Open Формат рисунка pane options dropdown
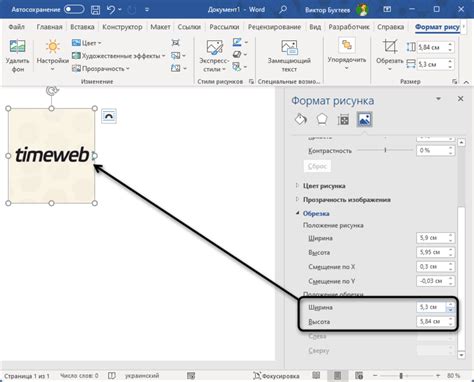Image resolution: width=474 pixels, height=382 pixels. [439, 99]
